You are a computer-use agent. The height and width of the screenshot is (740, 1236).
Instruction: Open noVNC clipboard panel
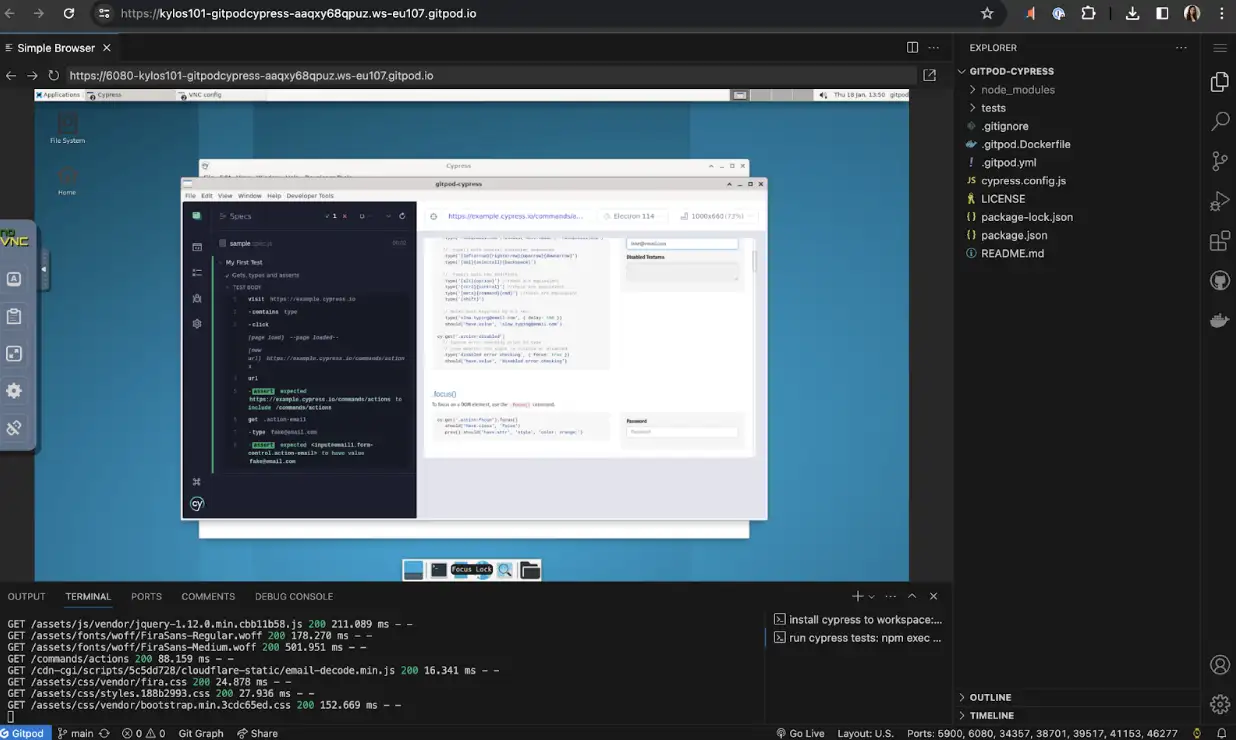[14, 317]
